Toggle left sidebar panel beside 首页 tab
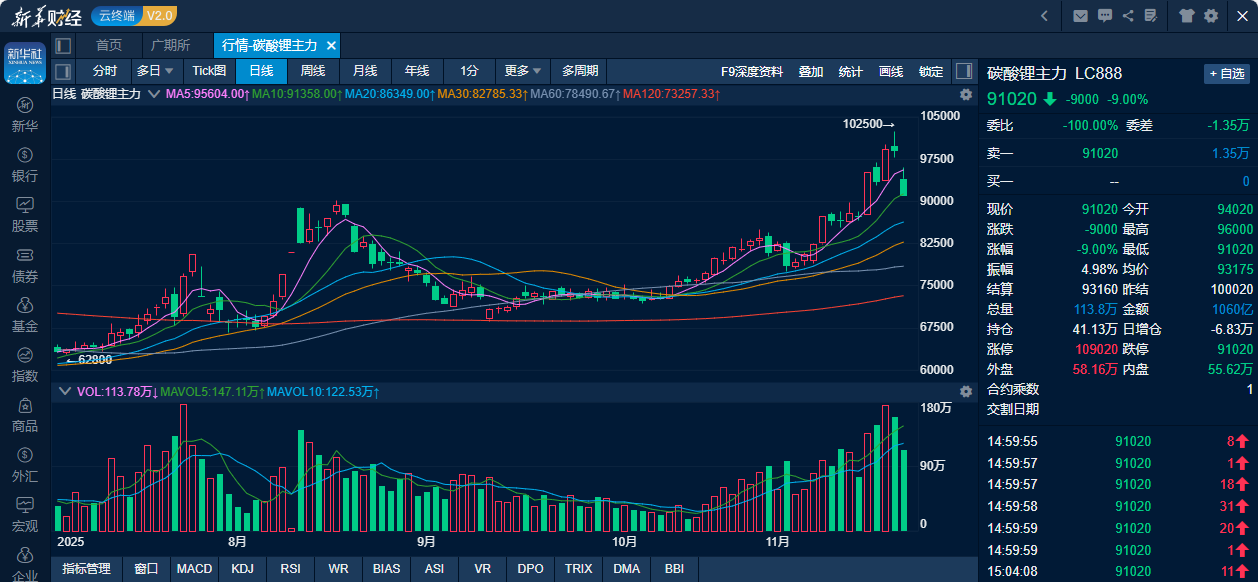Viewport: 1258px width, 582px height. pyautogui.click(x=63, y=45)
